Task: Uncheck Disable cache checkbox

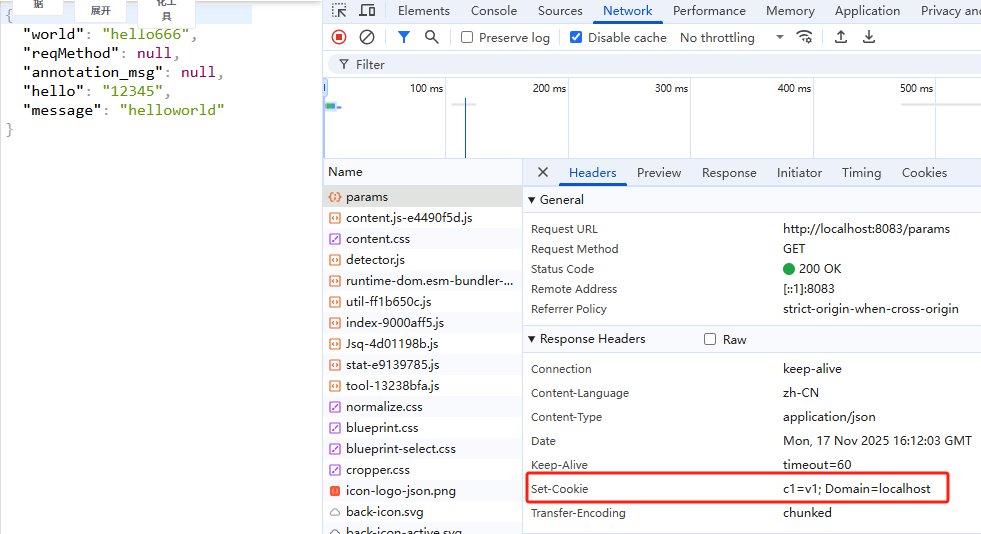Action: point(576,38)
